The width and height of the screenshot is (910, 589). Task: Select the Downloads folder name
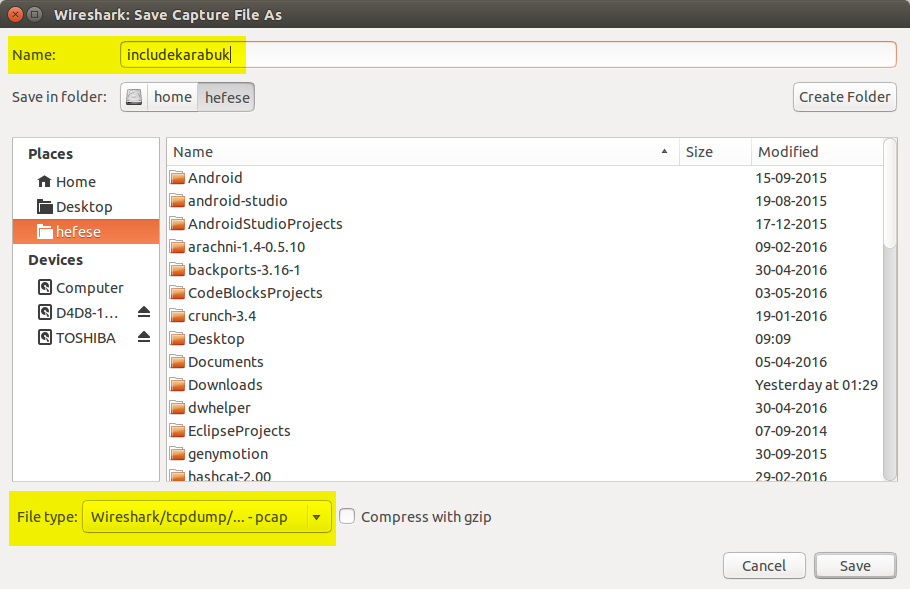(225, 385)
